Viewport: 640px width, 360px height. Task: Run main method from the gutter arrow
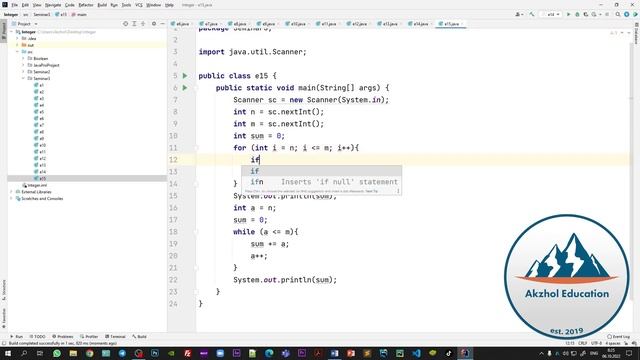click(x=185, y=88)
